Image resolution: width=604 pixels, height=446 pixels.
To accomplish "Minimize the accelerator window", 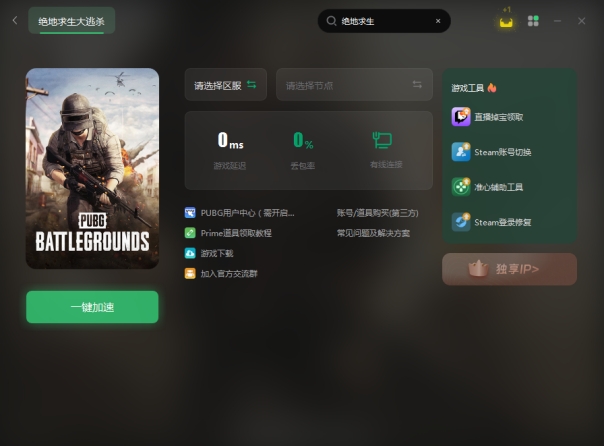I will click(x=557, y=21).
